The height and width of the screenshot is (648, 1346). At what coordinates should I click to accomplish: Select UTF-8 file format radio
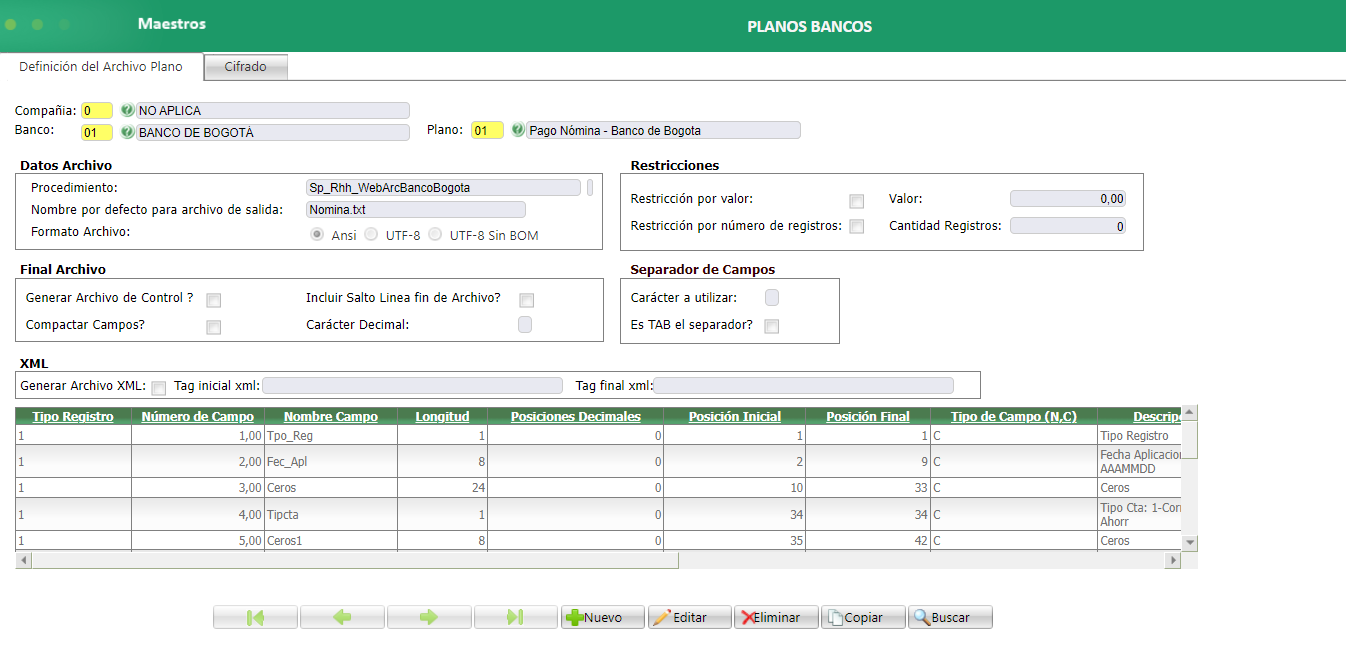click(371, 234)
